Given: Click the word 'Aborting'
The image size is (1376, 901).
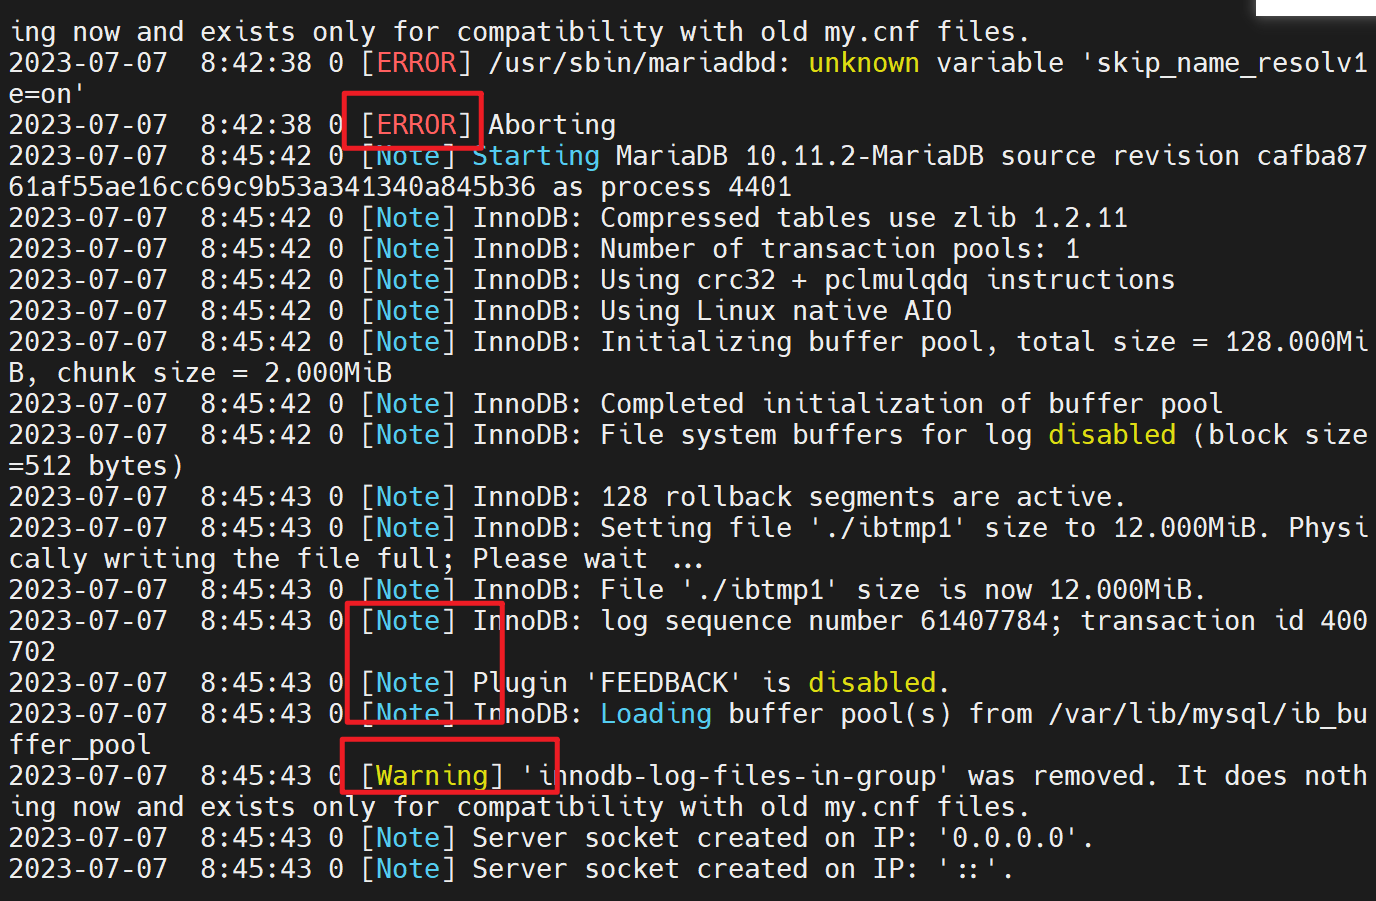Looking at the screenshot, I should [551, 125].
